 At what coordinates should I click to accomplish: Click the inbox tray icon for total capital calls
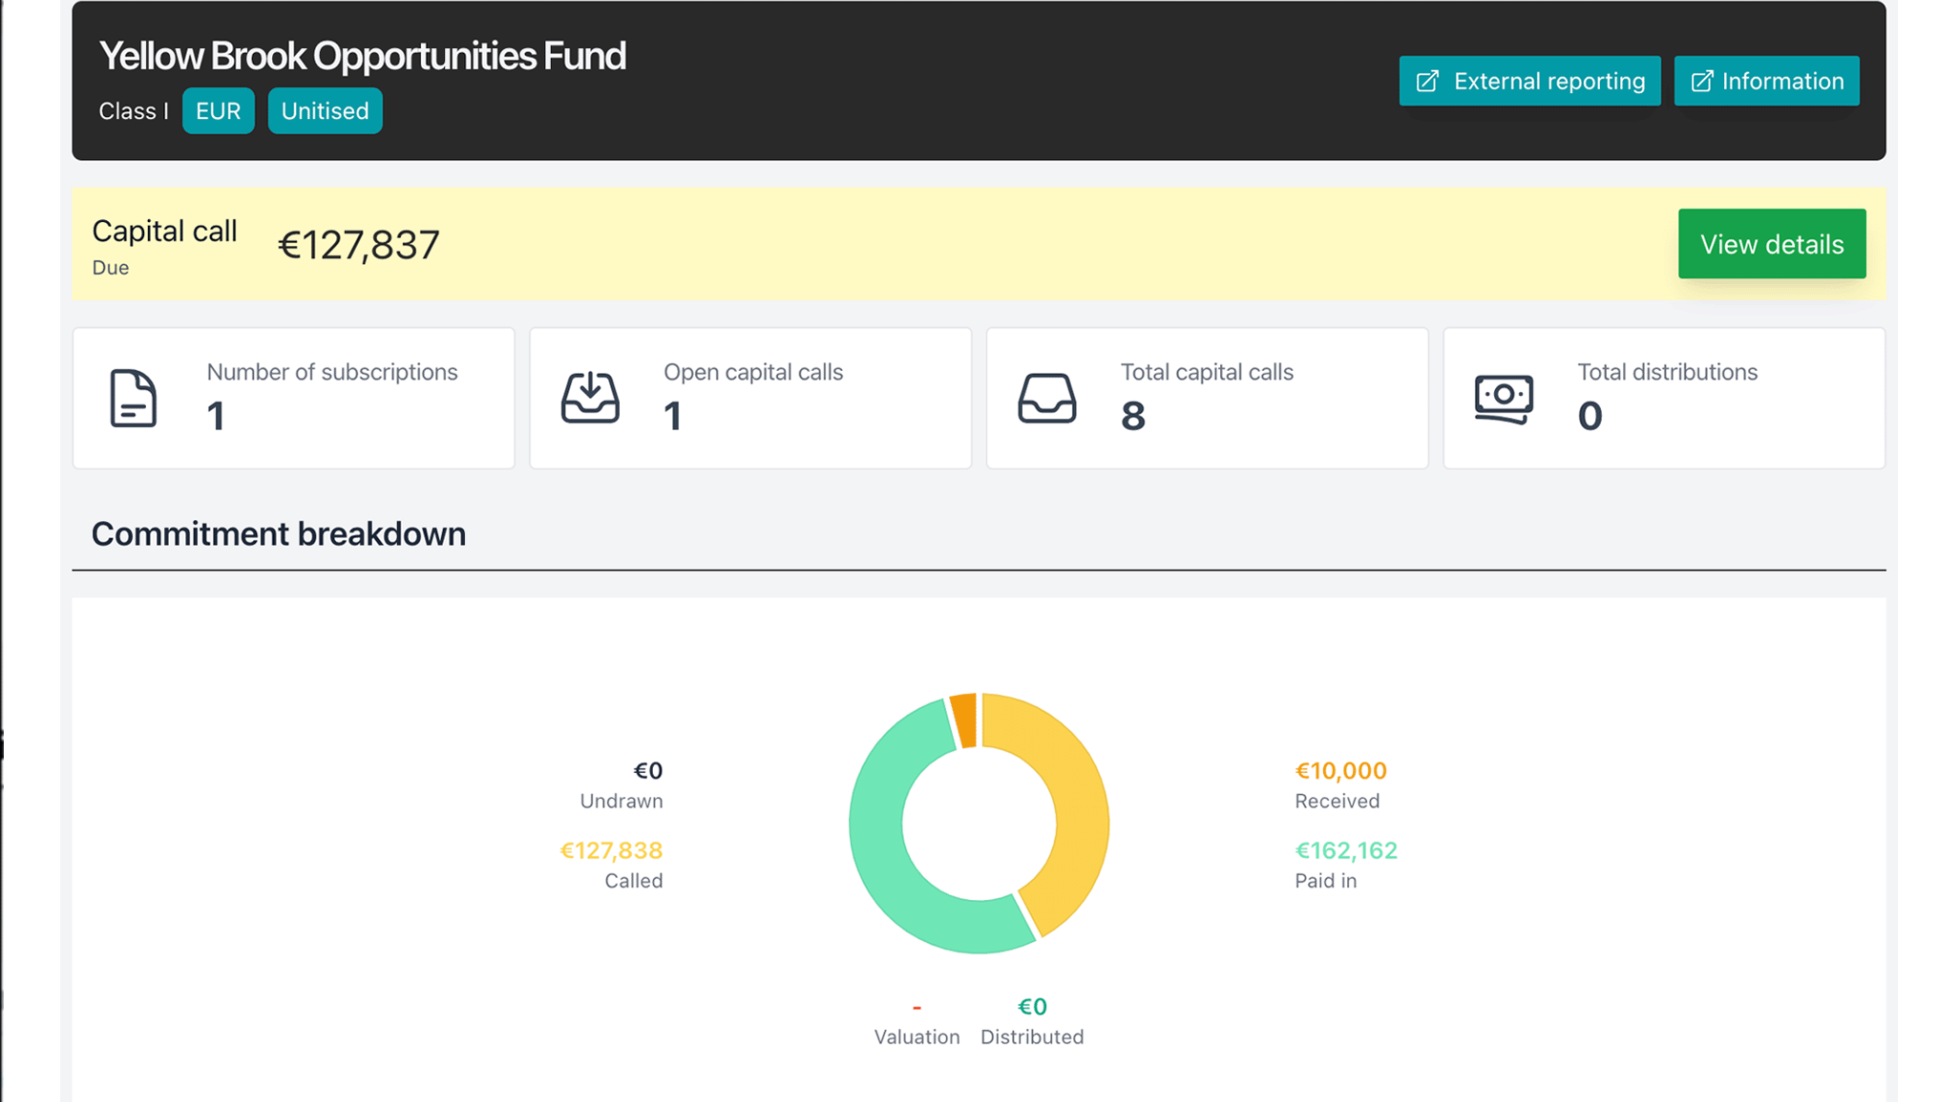click(1046, 398)
